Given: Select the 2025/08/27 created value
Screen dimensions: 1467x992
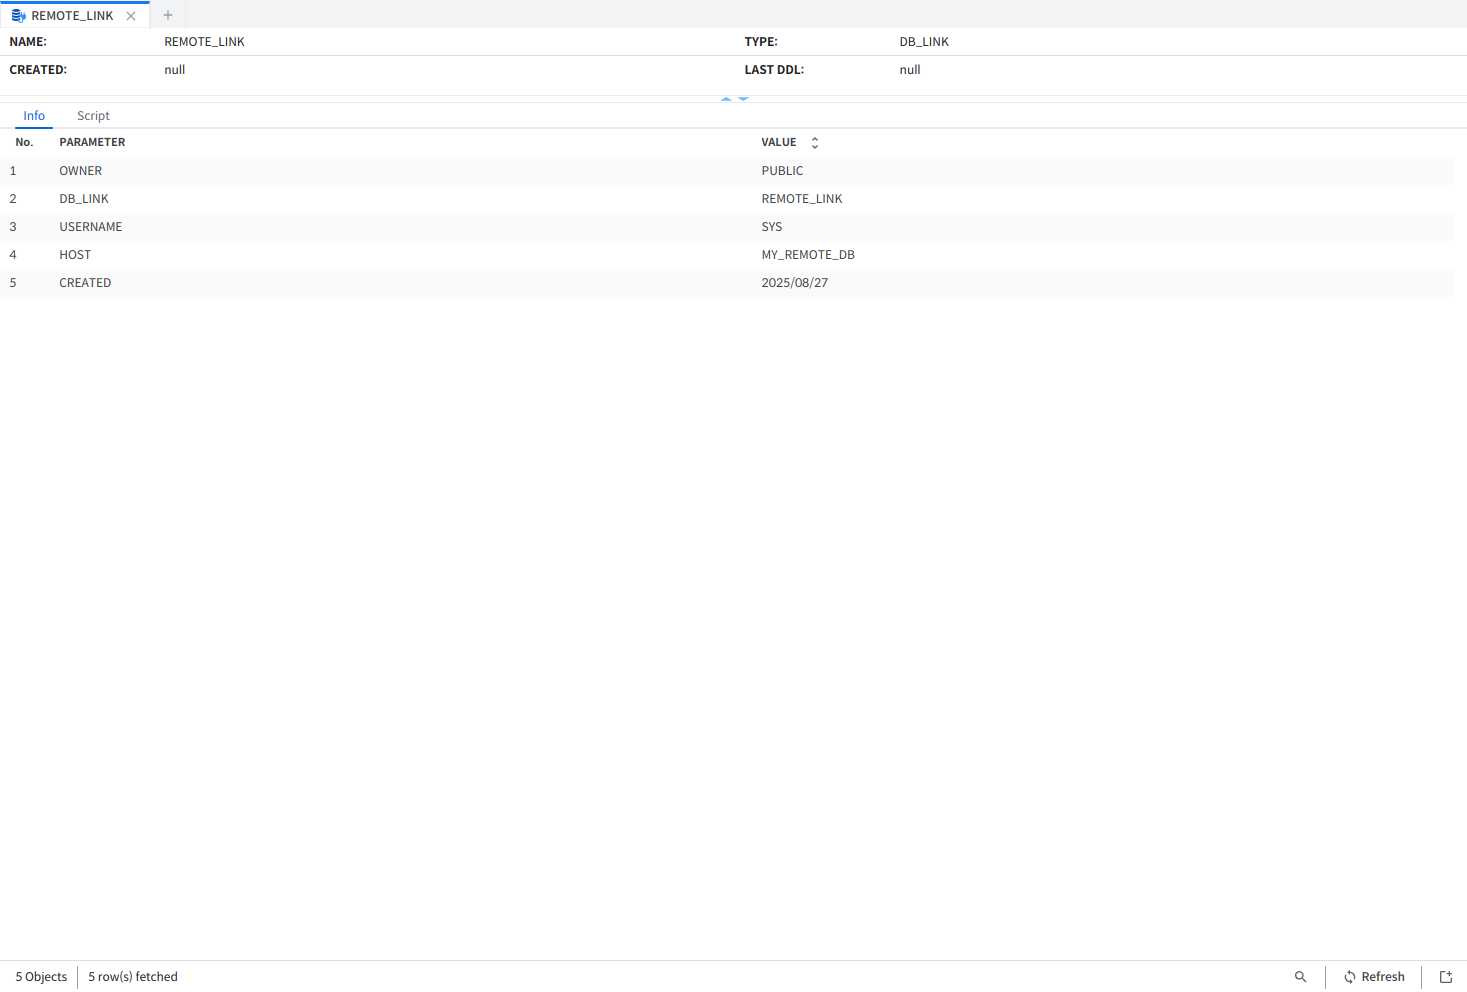Looking at the screenshot, I should pyautogui.click(x=795, y=283).
